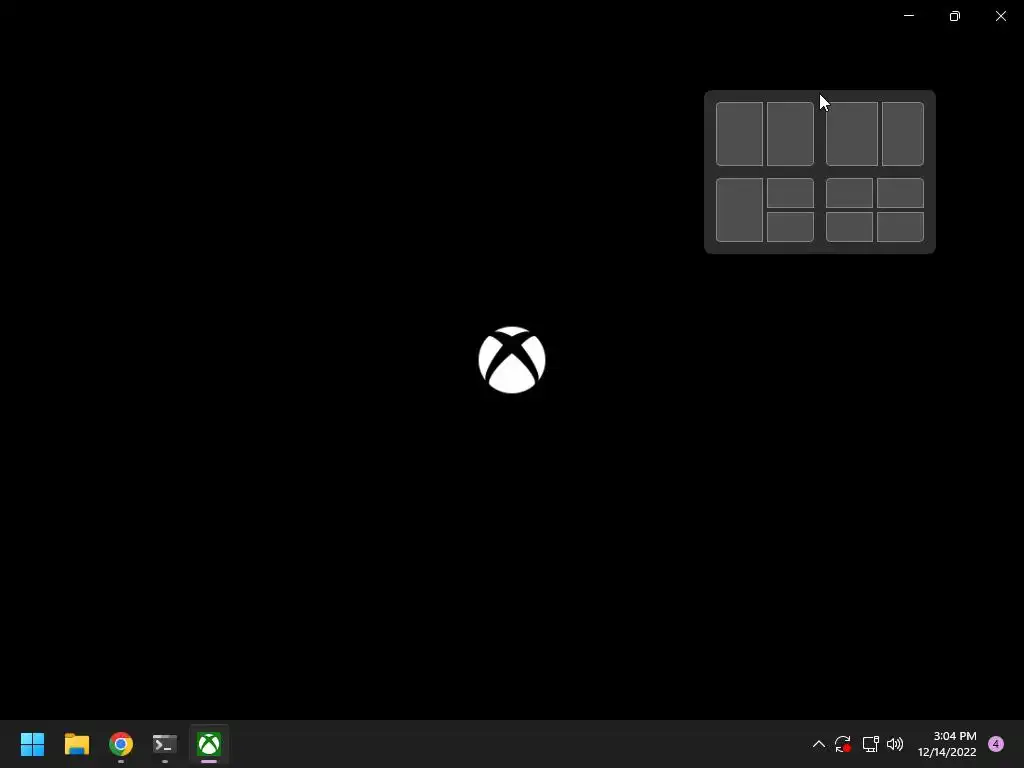Snap to bottom-left quarter of four-grid layout

coord(849,227)
